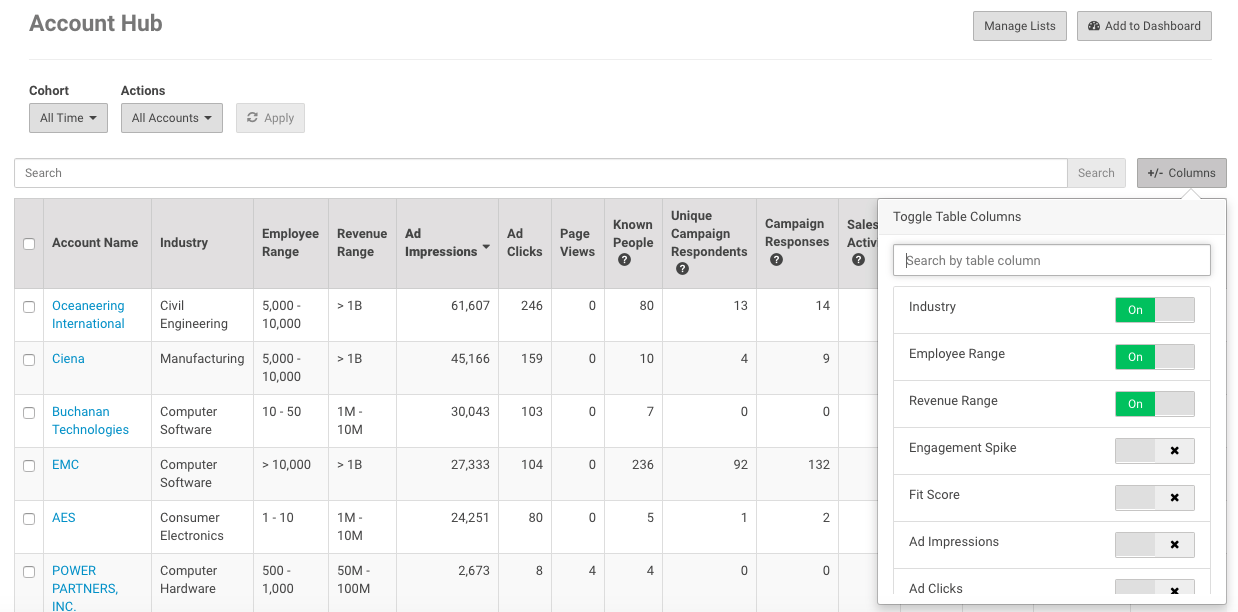Open the Buchanan Technologies account link
Screen dimensions: 1238x612
pos(90,421)
